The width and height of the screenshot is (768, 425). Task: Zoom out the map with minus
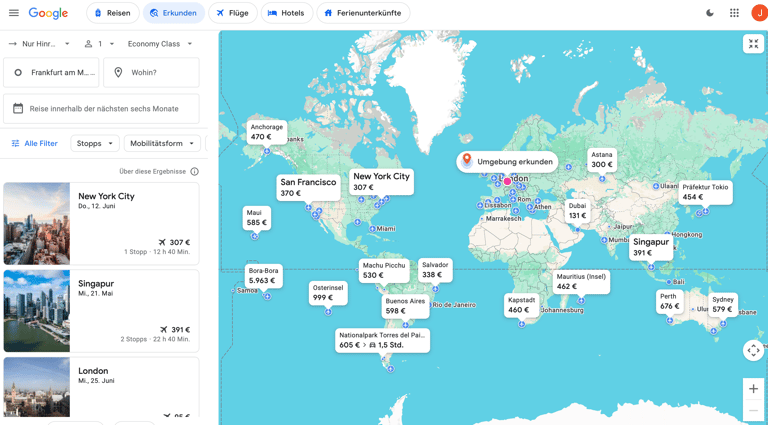(x=753, y=410)
